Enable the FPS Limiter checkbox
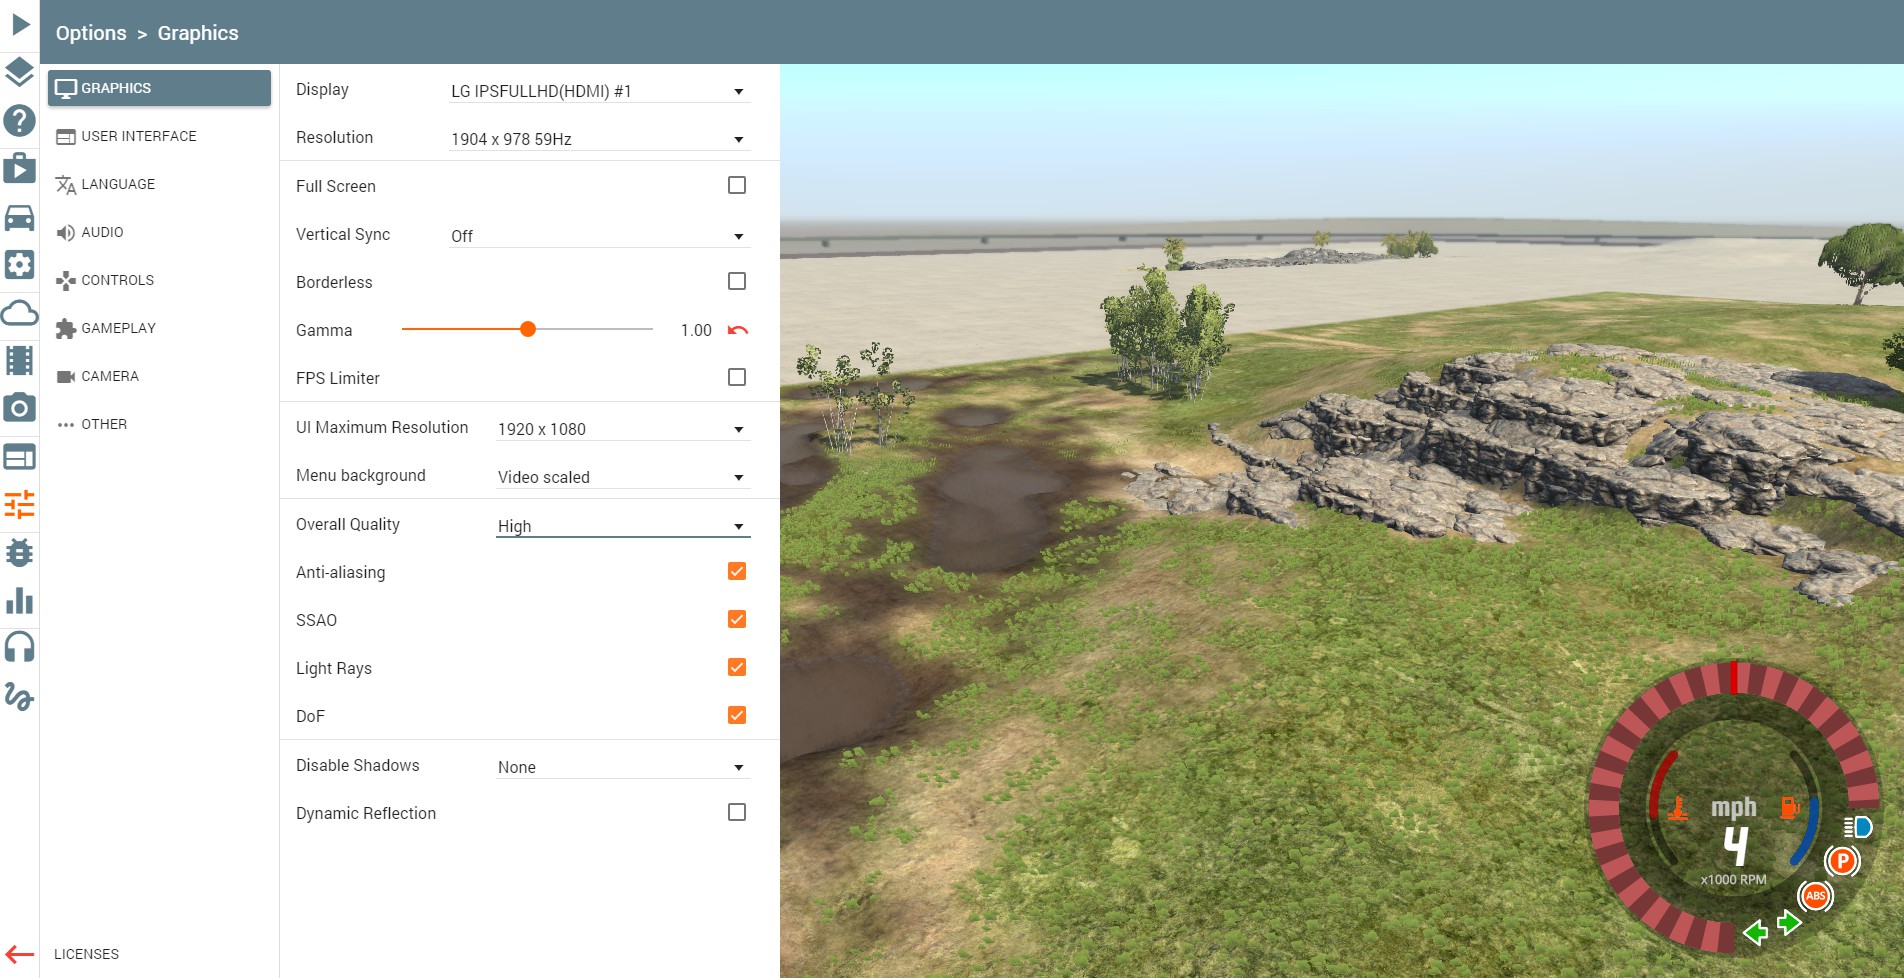The width and height of the screenshot is (1904, 978). (x=737, y=377)
